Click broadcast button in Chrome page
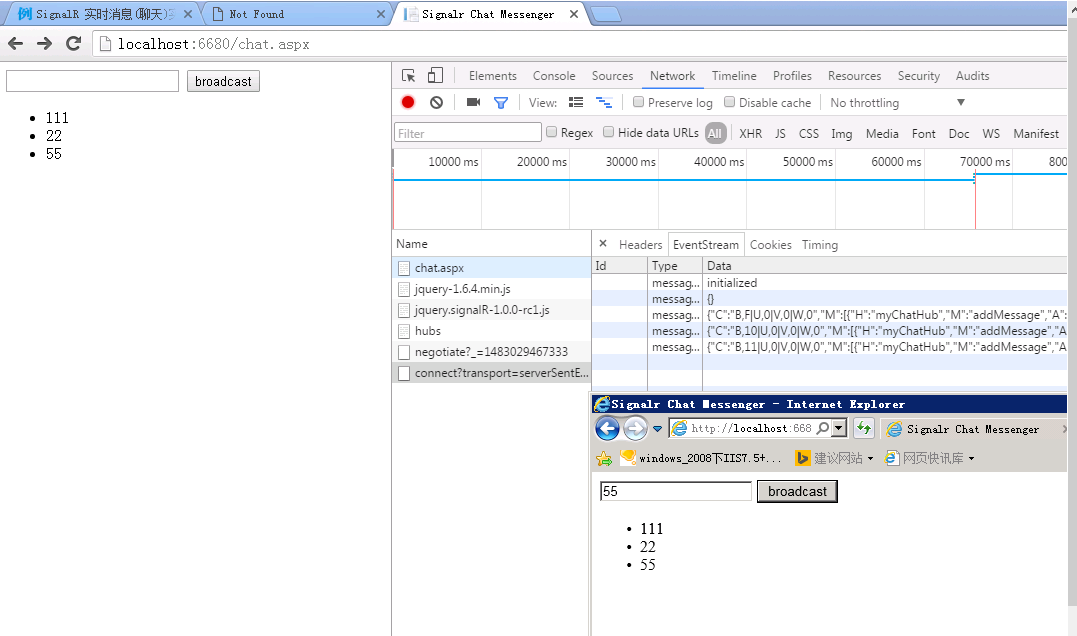The image size is (1077, 636). tap(223, 81)
